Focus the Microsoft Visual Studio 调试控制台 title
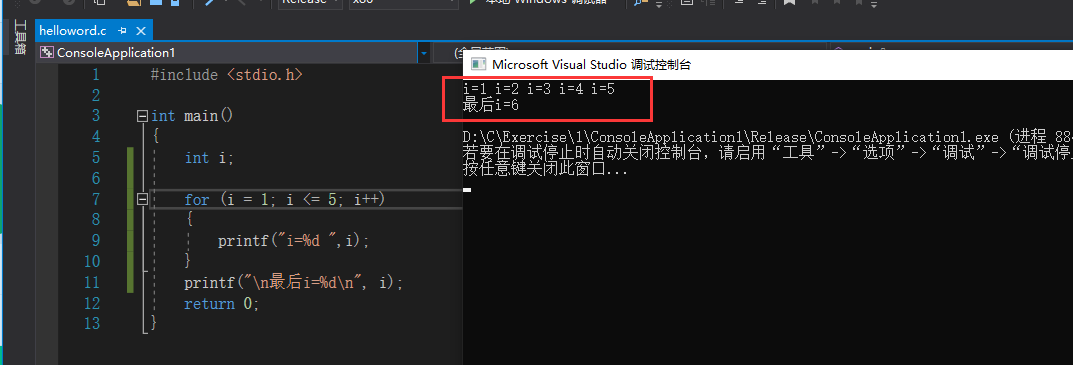This screenshot has width=1073, height=365. (x=591, y=65)
